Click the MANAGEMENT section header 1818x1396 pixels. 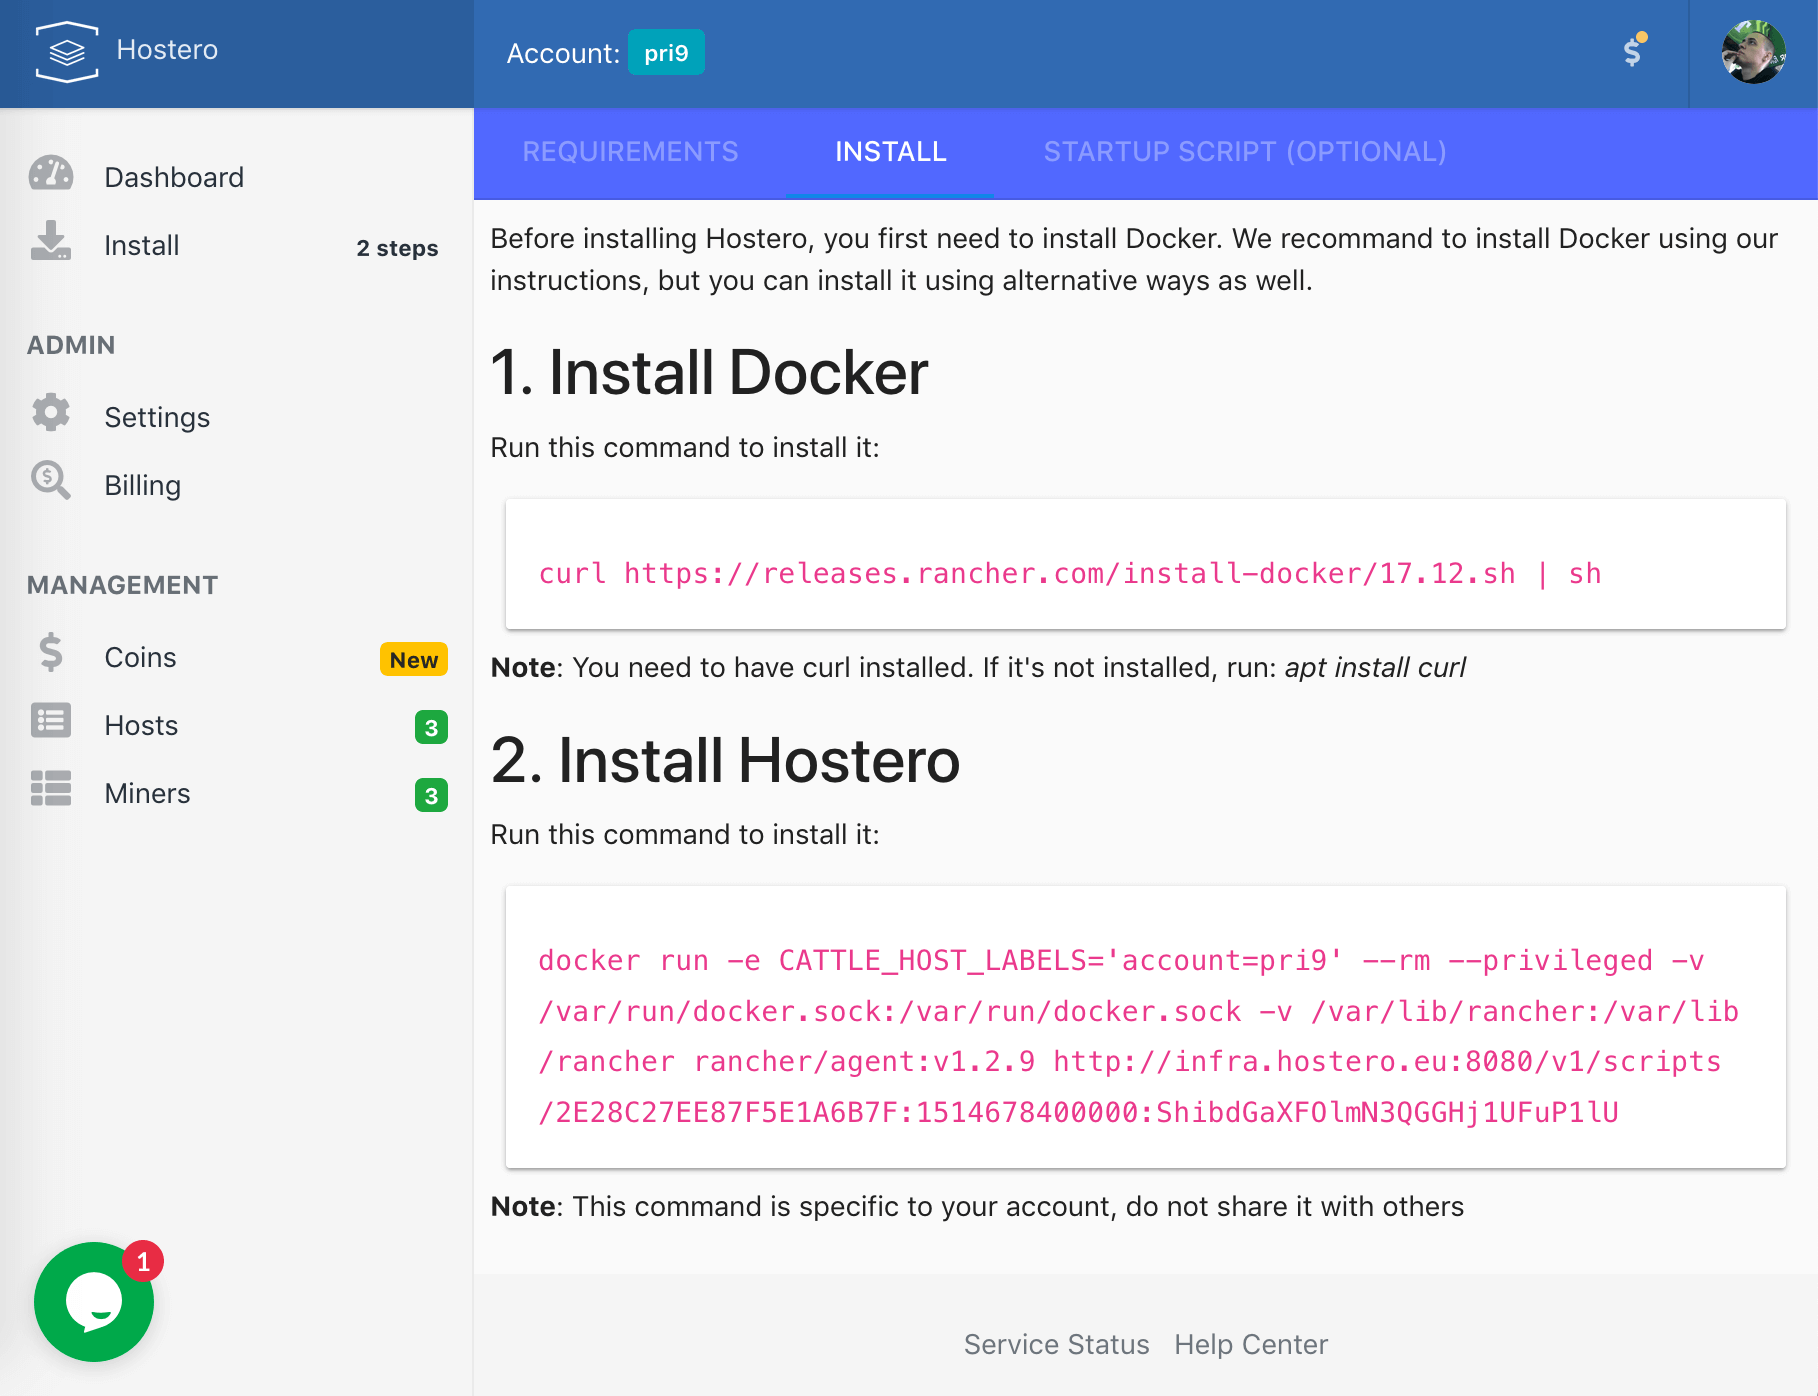[x=122, y=585]
